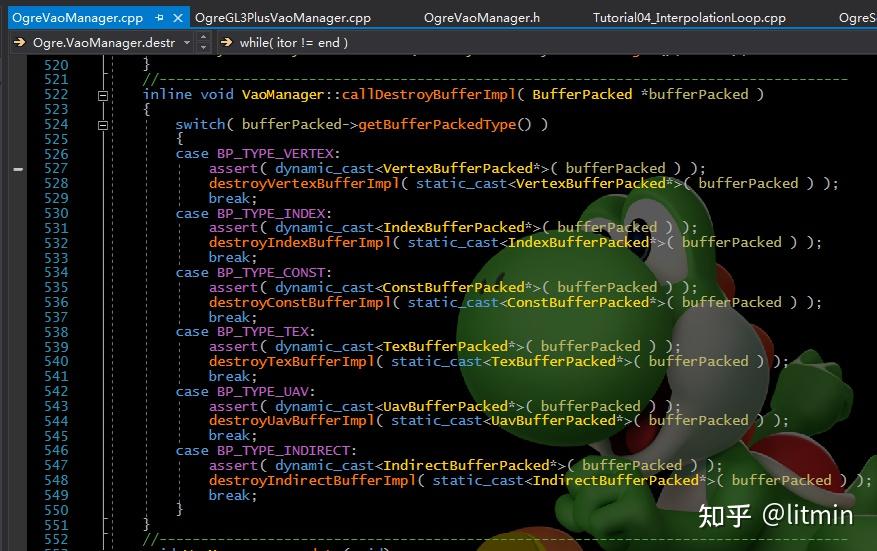The width and height of the screenshot is (877, 551).
Task: Click line number 520 in the gutter
Action: (x=56, y=65)
